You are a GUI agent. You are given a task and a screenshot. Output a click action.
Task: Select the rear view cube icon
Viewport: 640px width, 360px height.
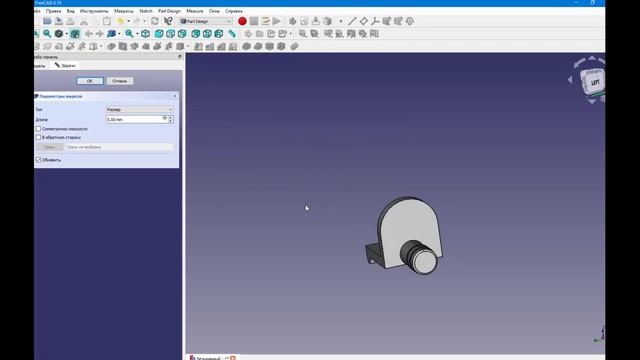(196, 34)
